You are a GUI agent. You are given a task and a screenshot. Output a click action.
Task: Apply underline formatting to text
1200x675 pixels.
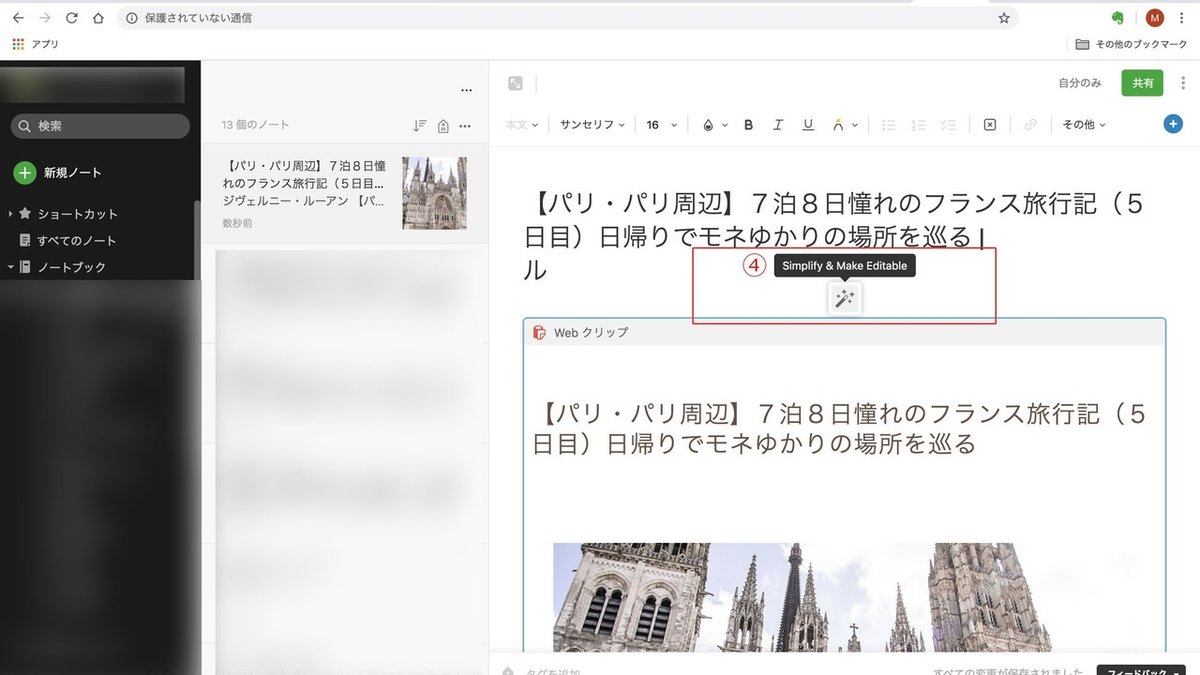click(x=807, y=124)
